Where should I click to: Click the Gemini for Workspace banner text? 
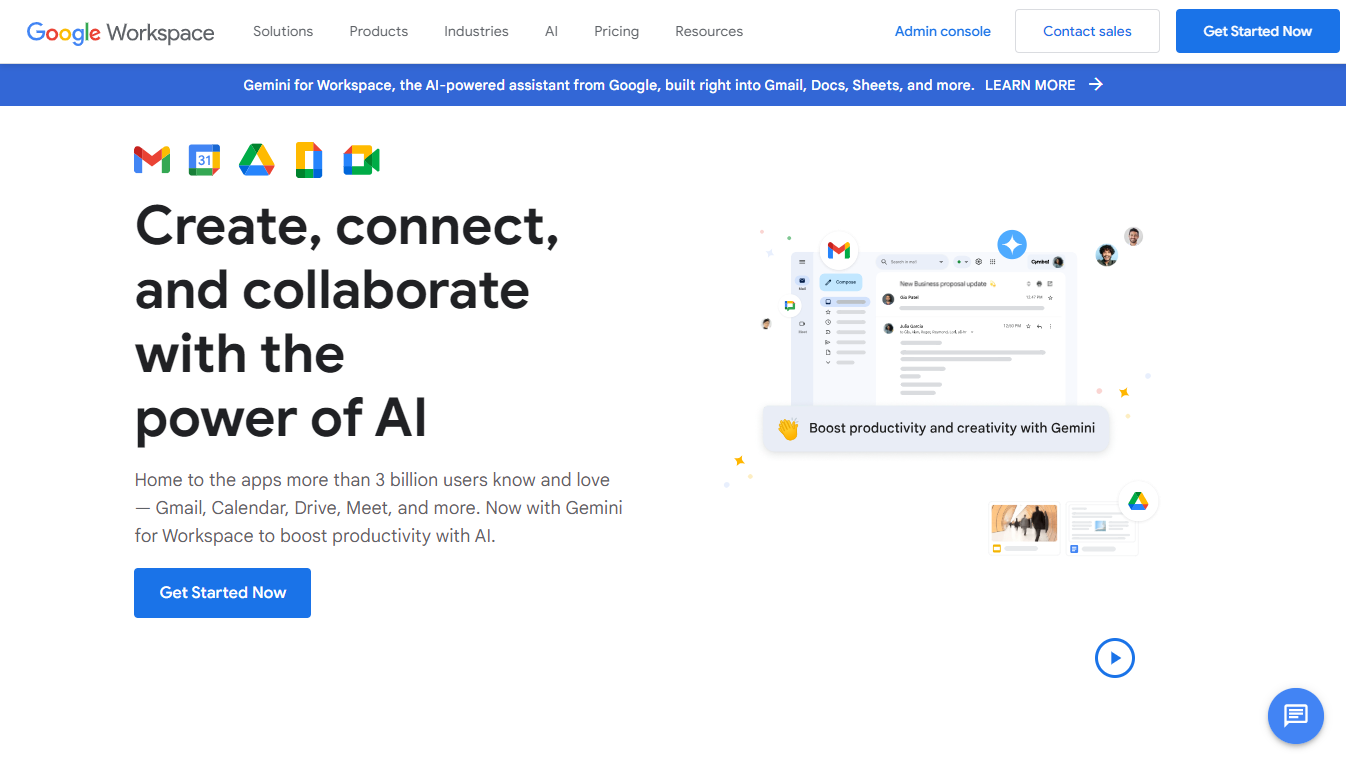pos(608,85)
